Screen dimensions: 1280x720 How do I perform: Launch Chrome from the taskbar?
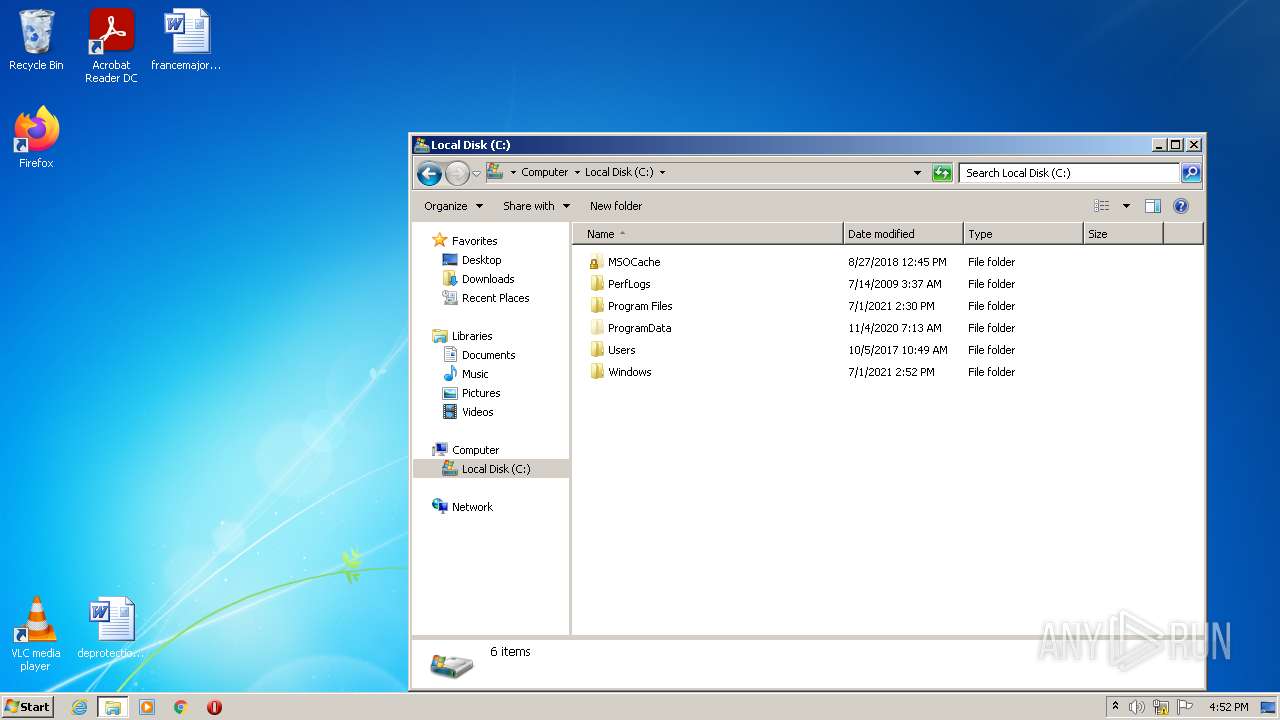click(181, 707)
